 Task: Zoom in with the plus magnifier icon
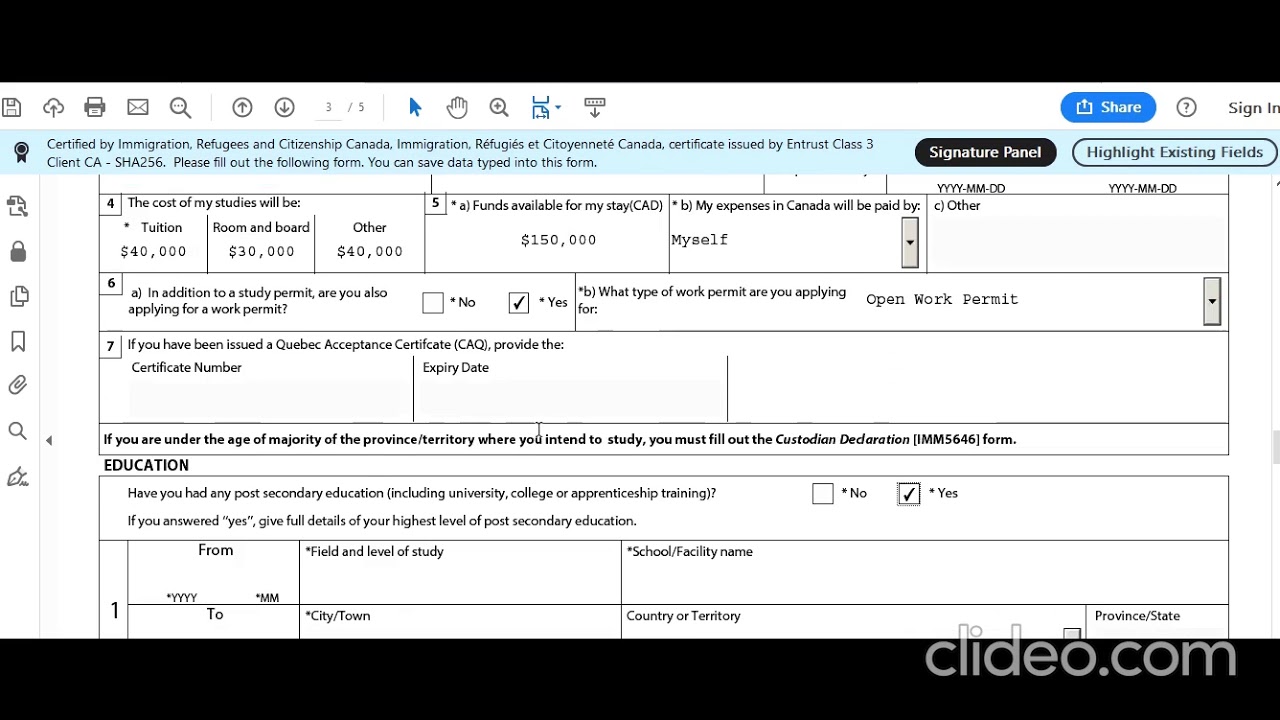(499, 107)
